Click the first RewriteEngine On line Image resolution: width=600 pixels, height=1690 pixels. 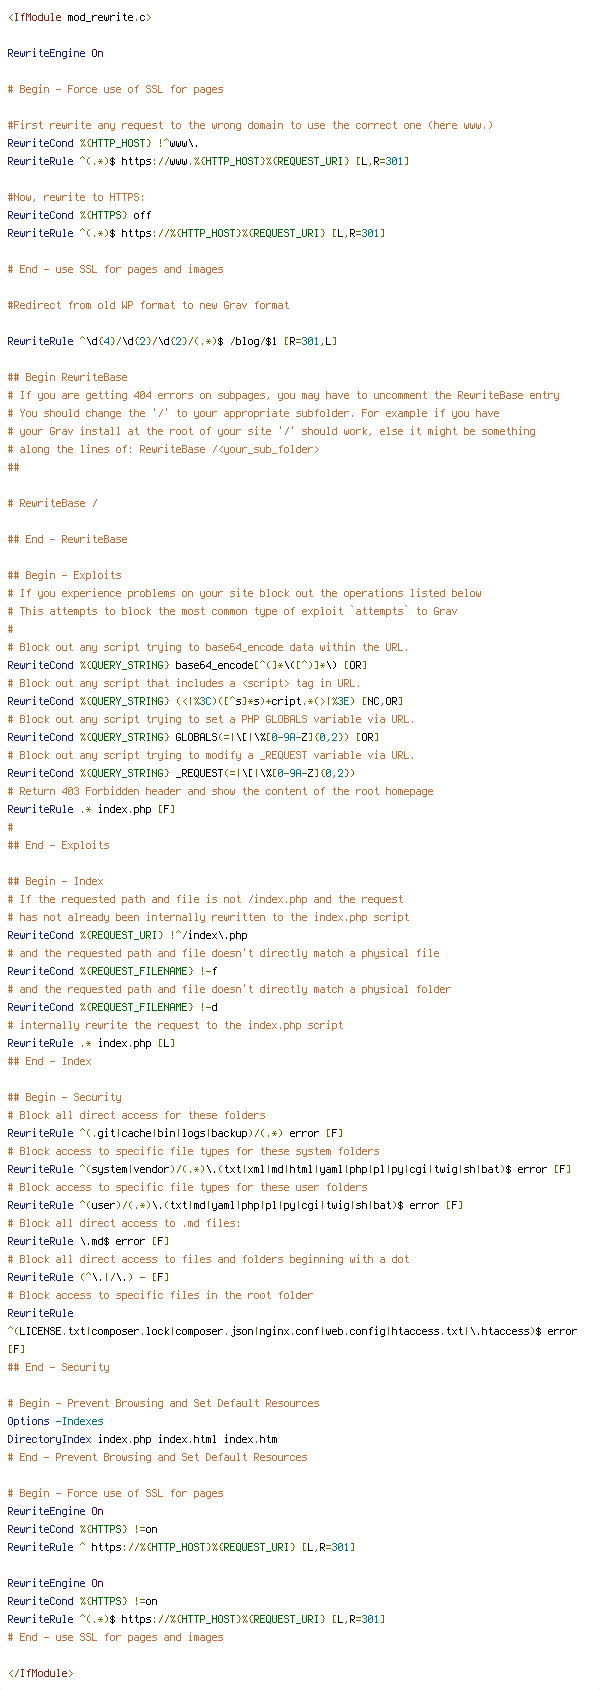click(x=55, y=53)
